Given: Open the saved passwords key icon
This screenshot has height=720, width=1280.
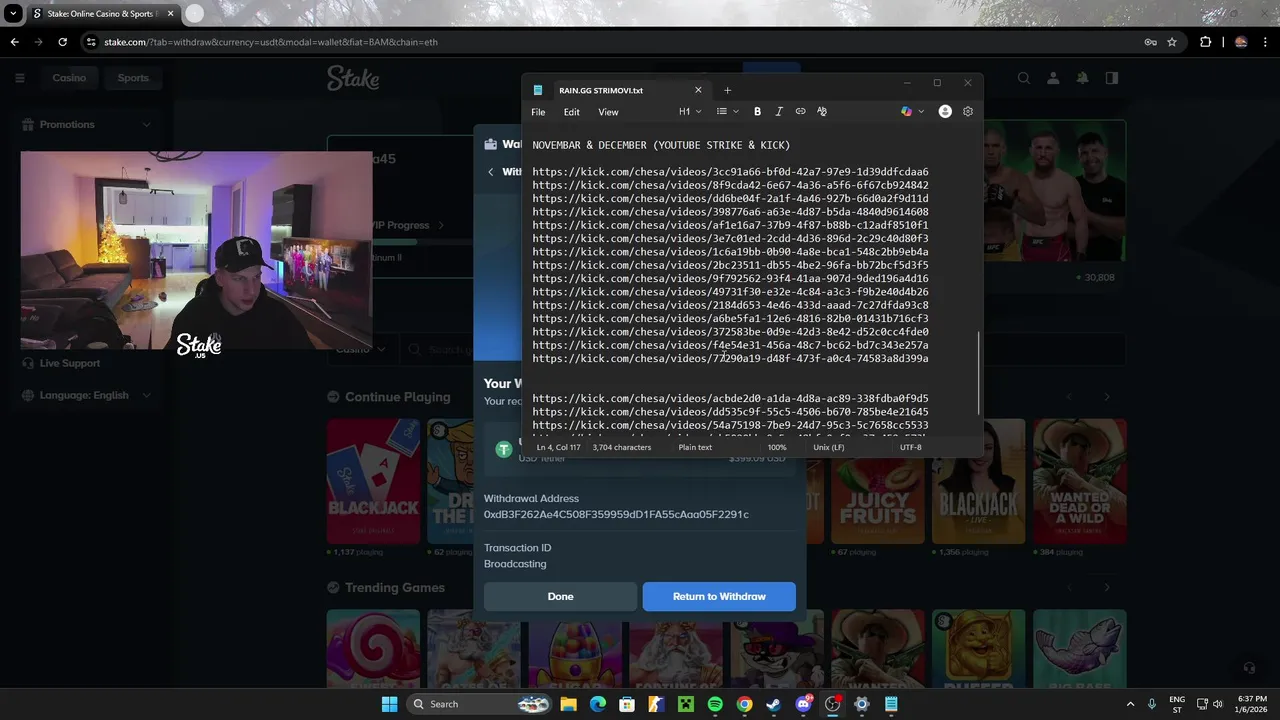Looking at the screenshot, I should click(x=1150, y=42).
